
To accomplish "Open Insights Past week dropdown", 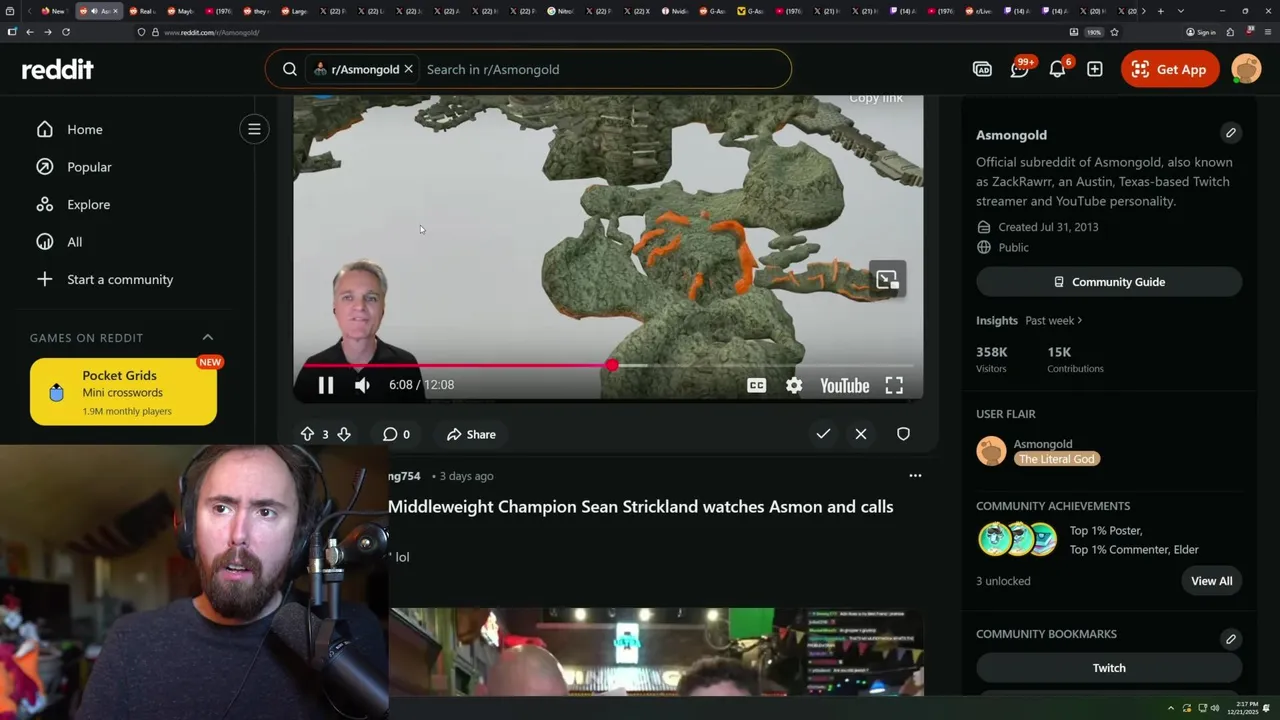I will (x=1054, y=320).
